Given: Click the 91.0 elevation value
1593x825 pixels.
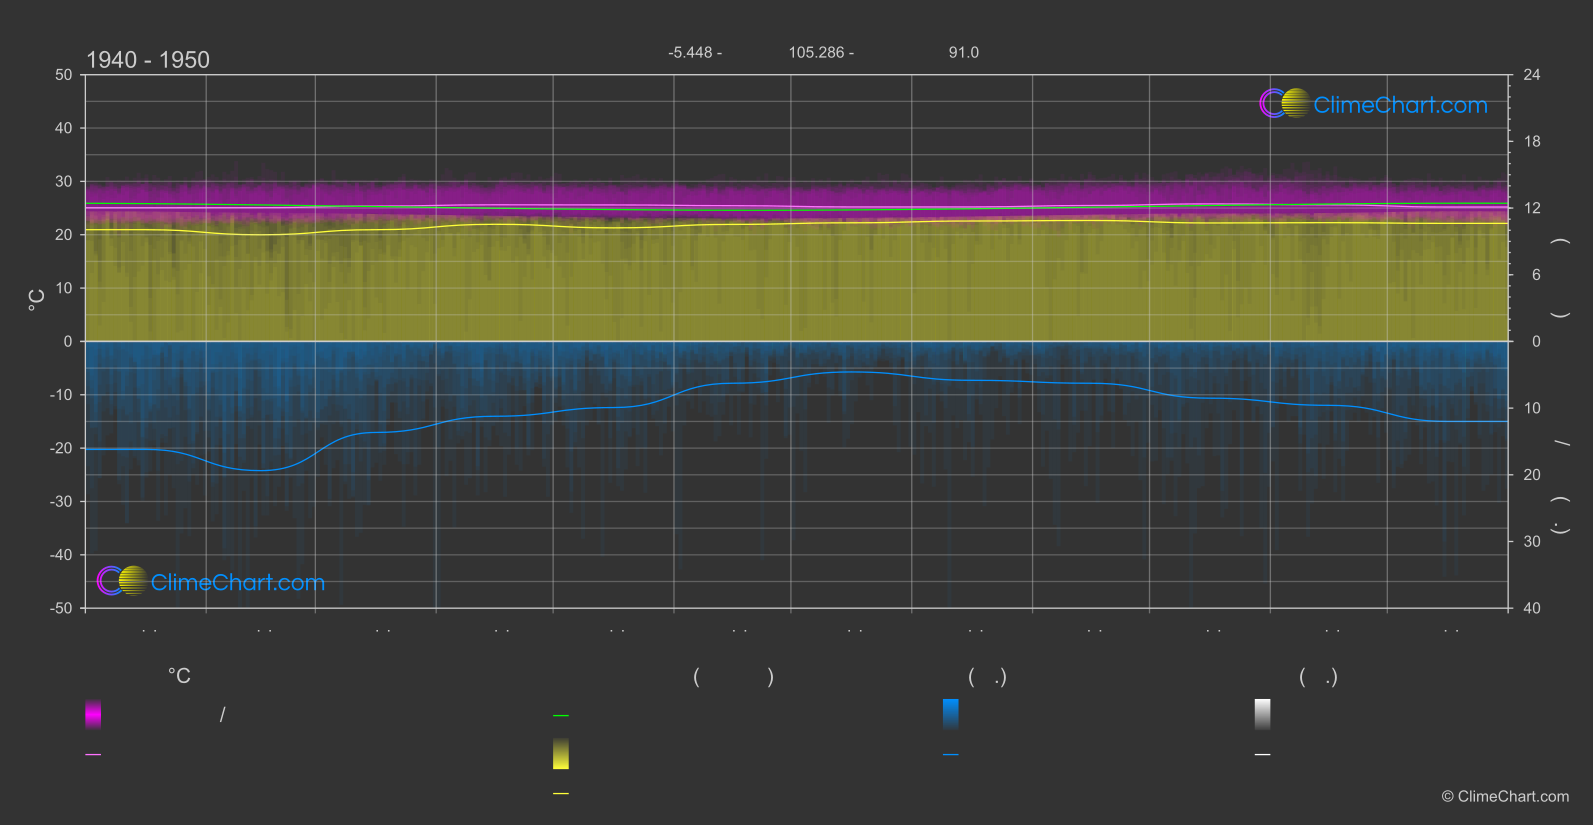Looking at the screenshot, I should pyautogui.click(x=964, y=52).
